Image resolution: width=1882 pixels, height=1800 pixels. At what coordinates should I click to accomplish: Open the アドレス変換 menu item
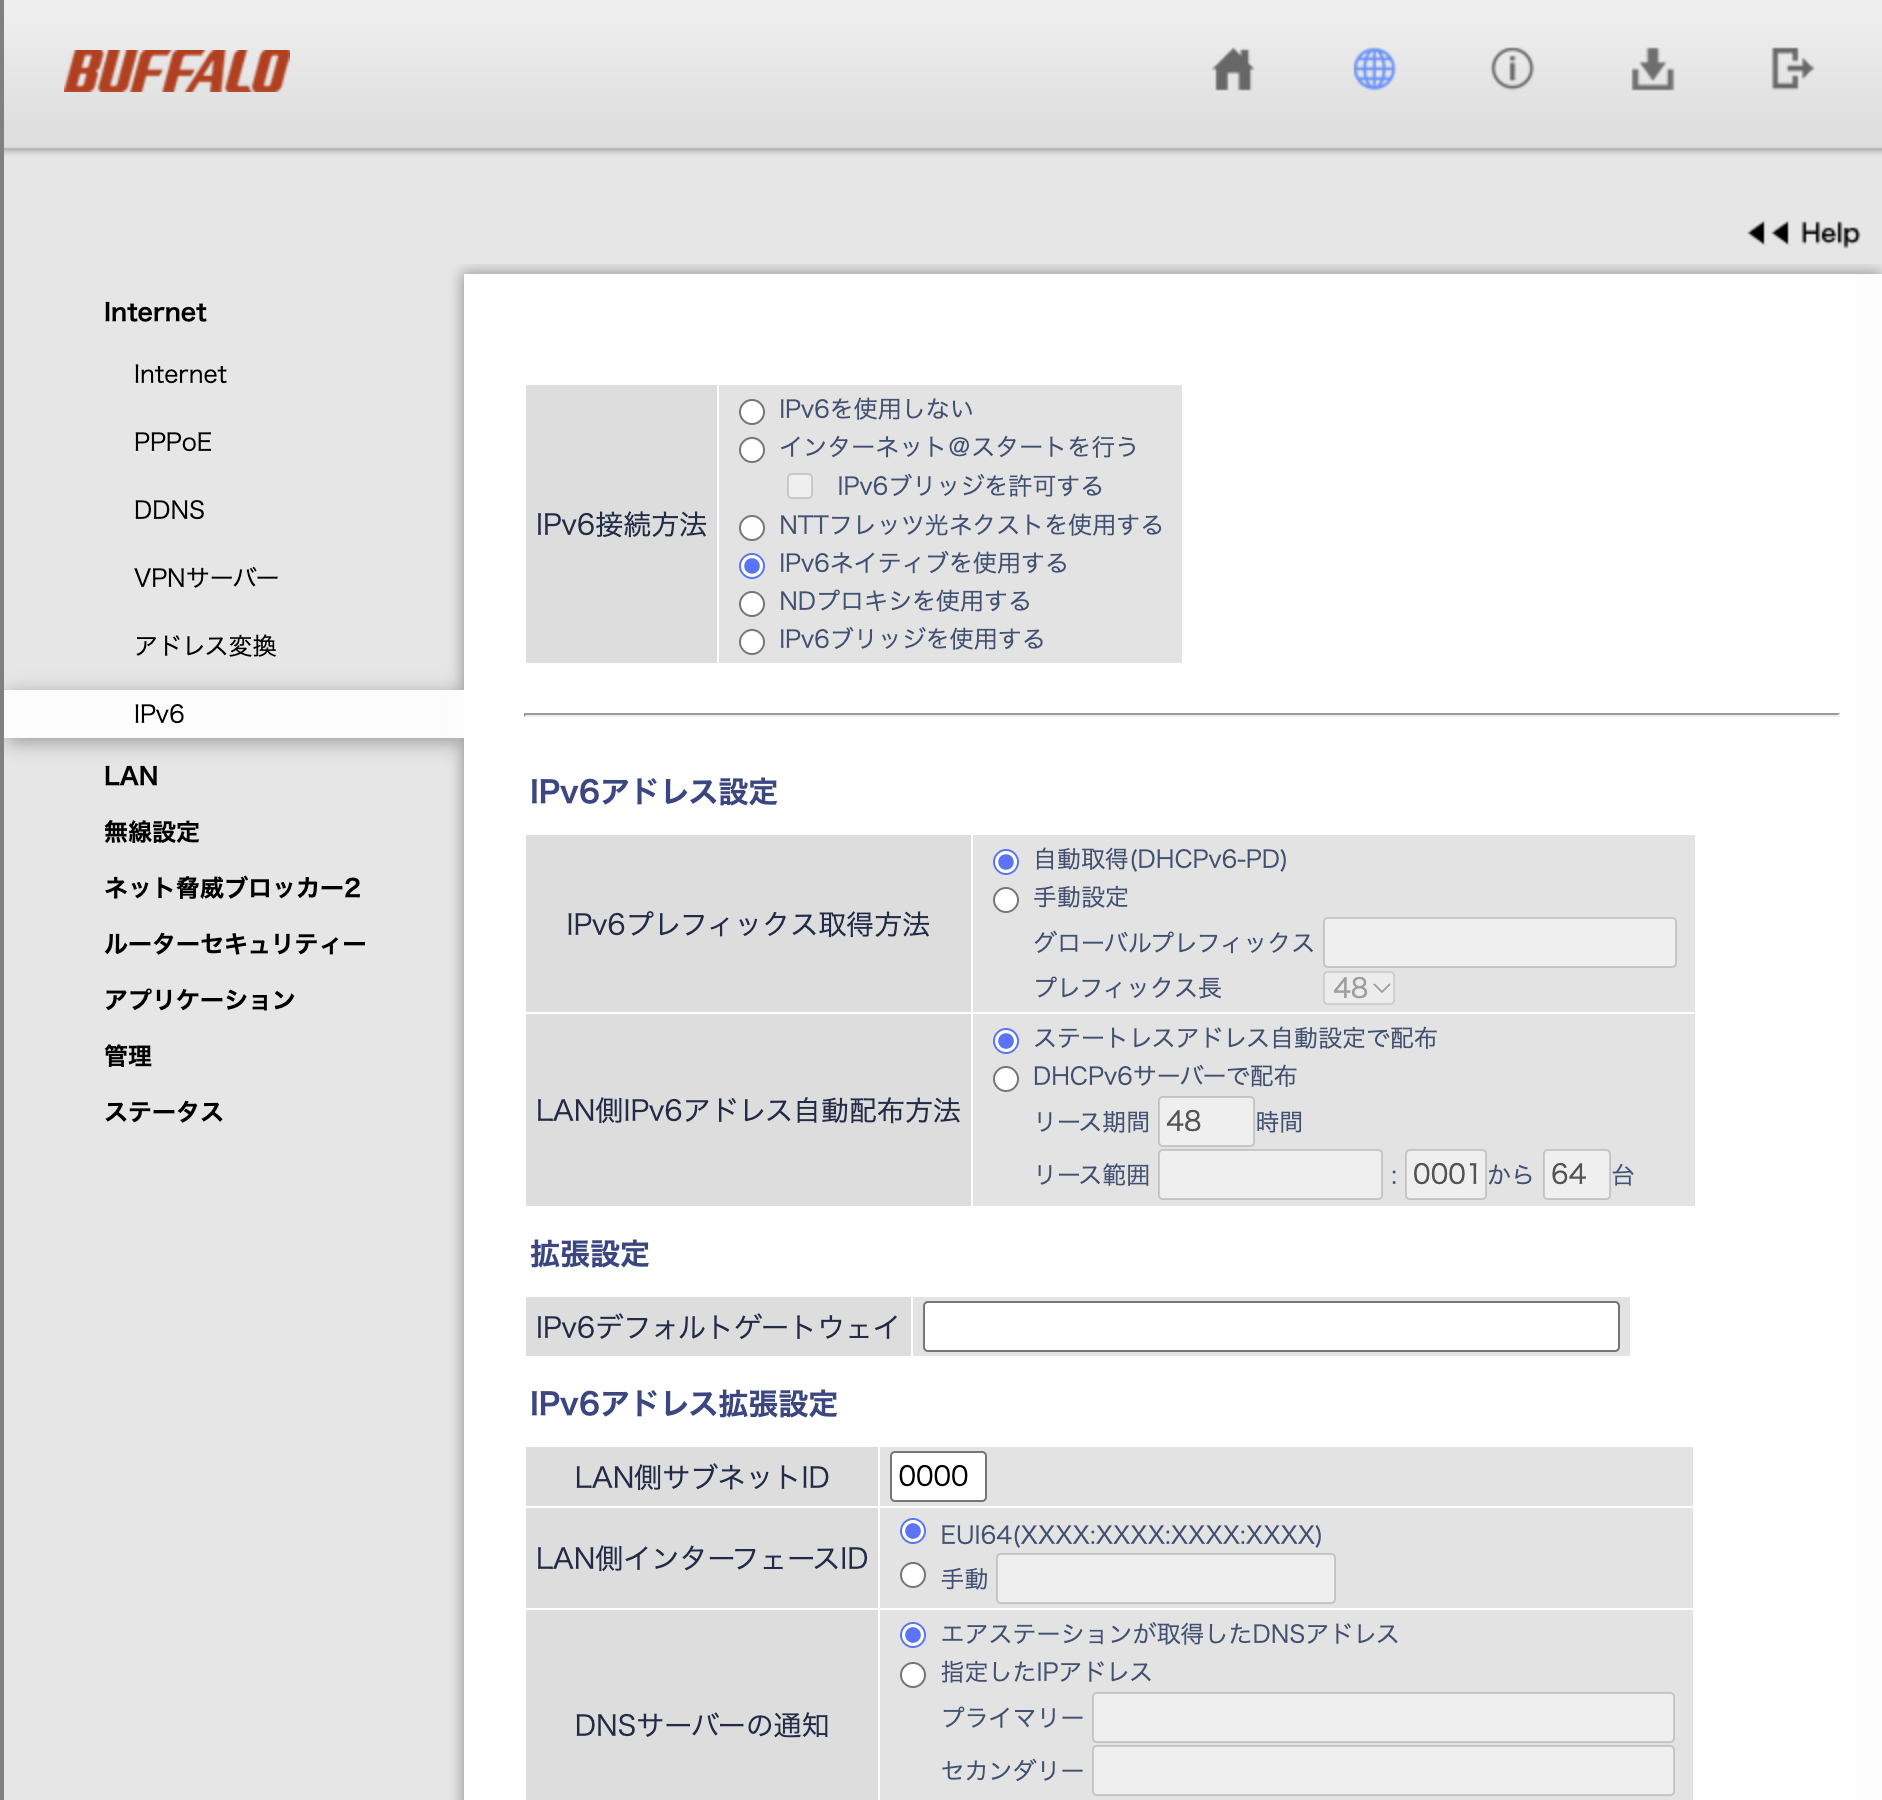205,646
